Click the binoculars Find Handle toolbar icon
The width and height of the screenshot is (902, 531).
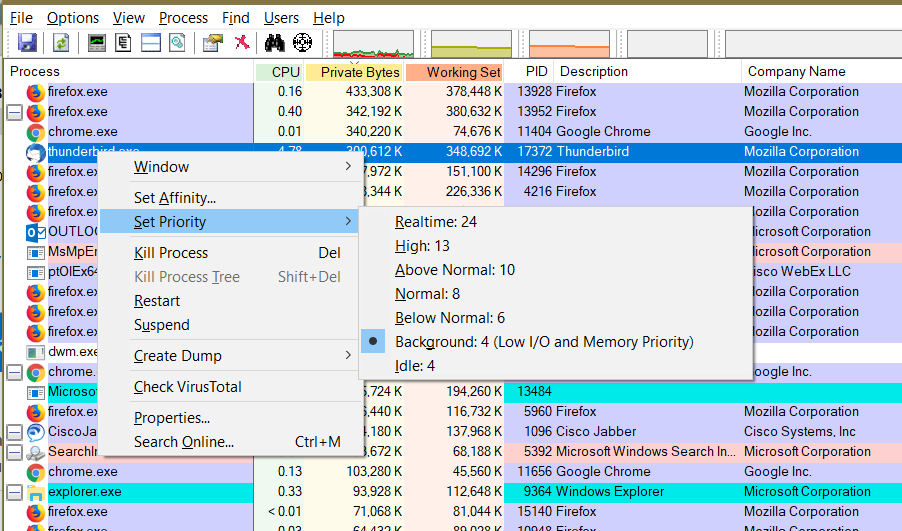click(x=274, y=43)
